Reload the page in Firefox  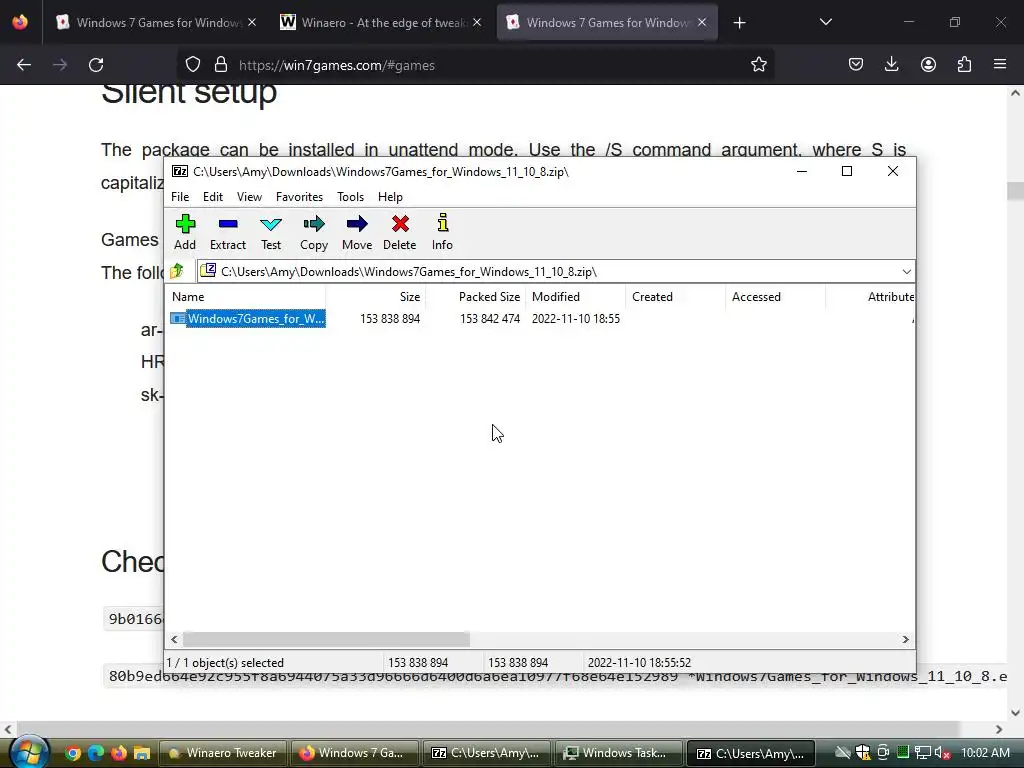coord(96,65)
